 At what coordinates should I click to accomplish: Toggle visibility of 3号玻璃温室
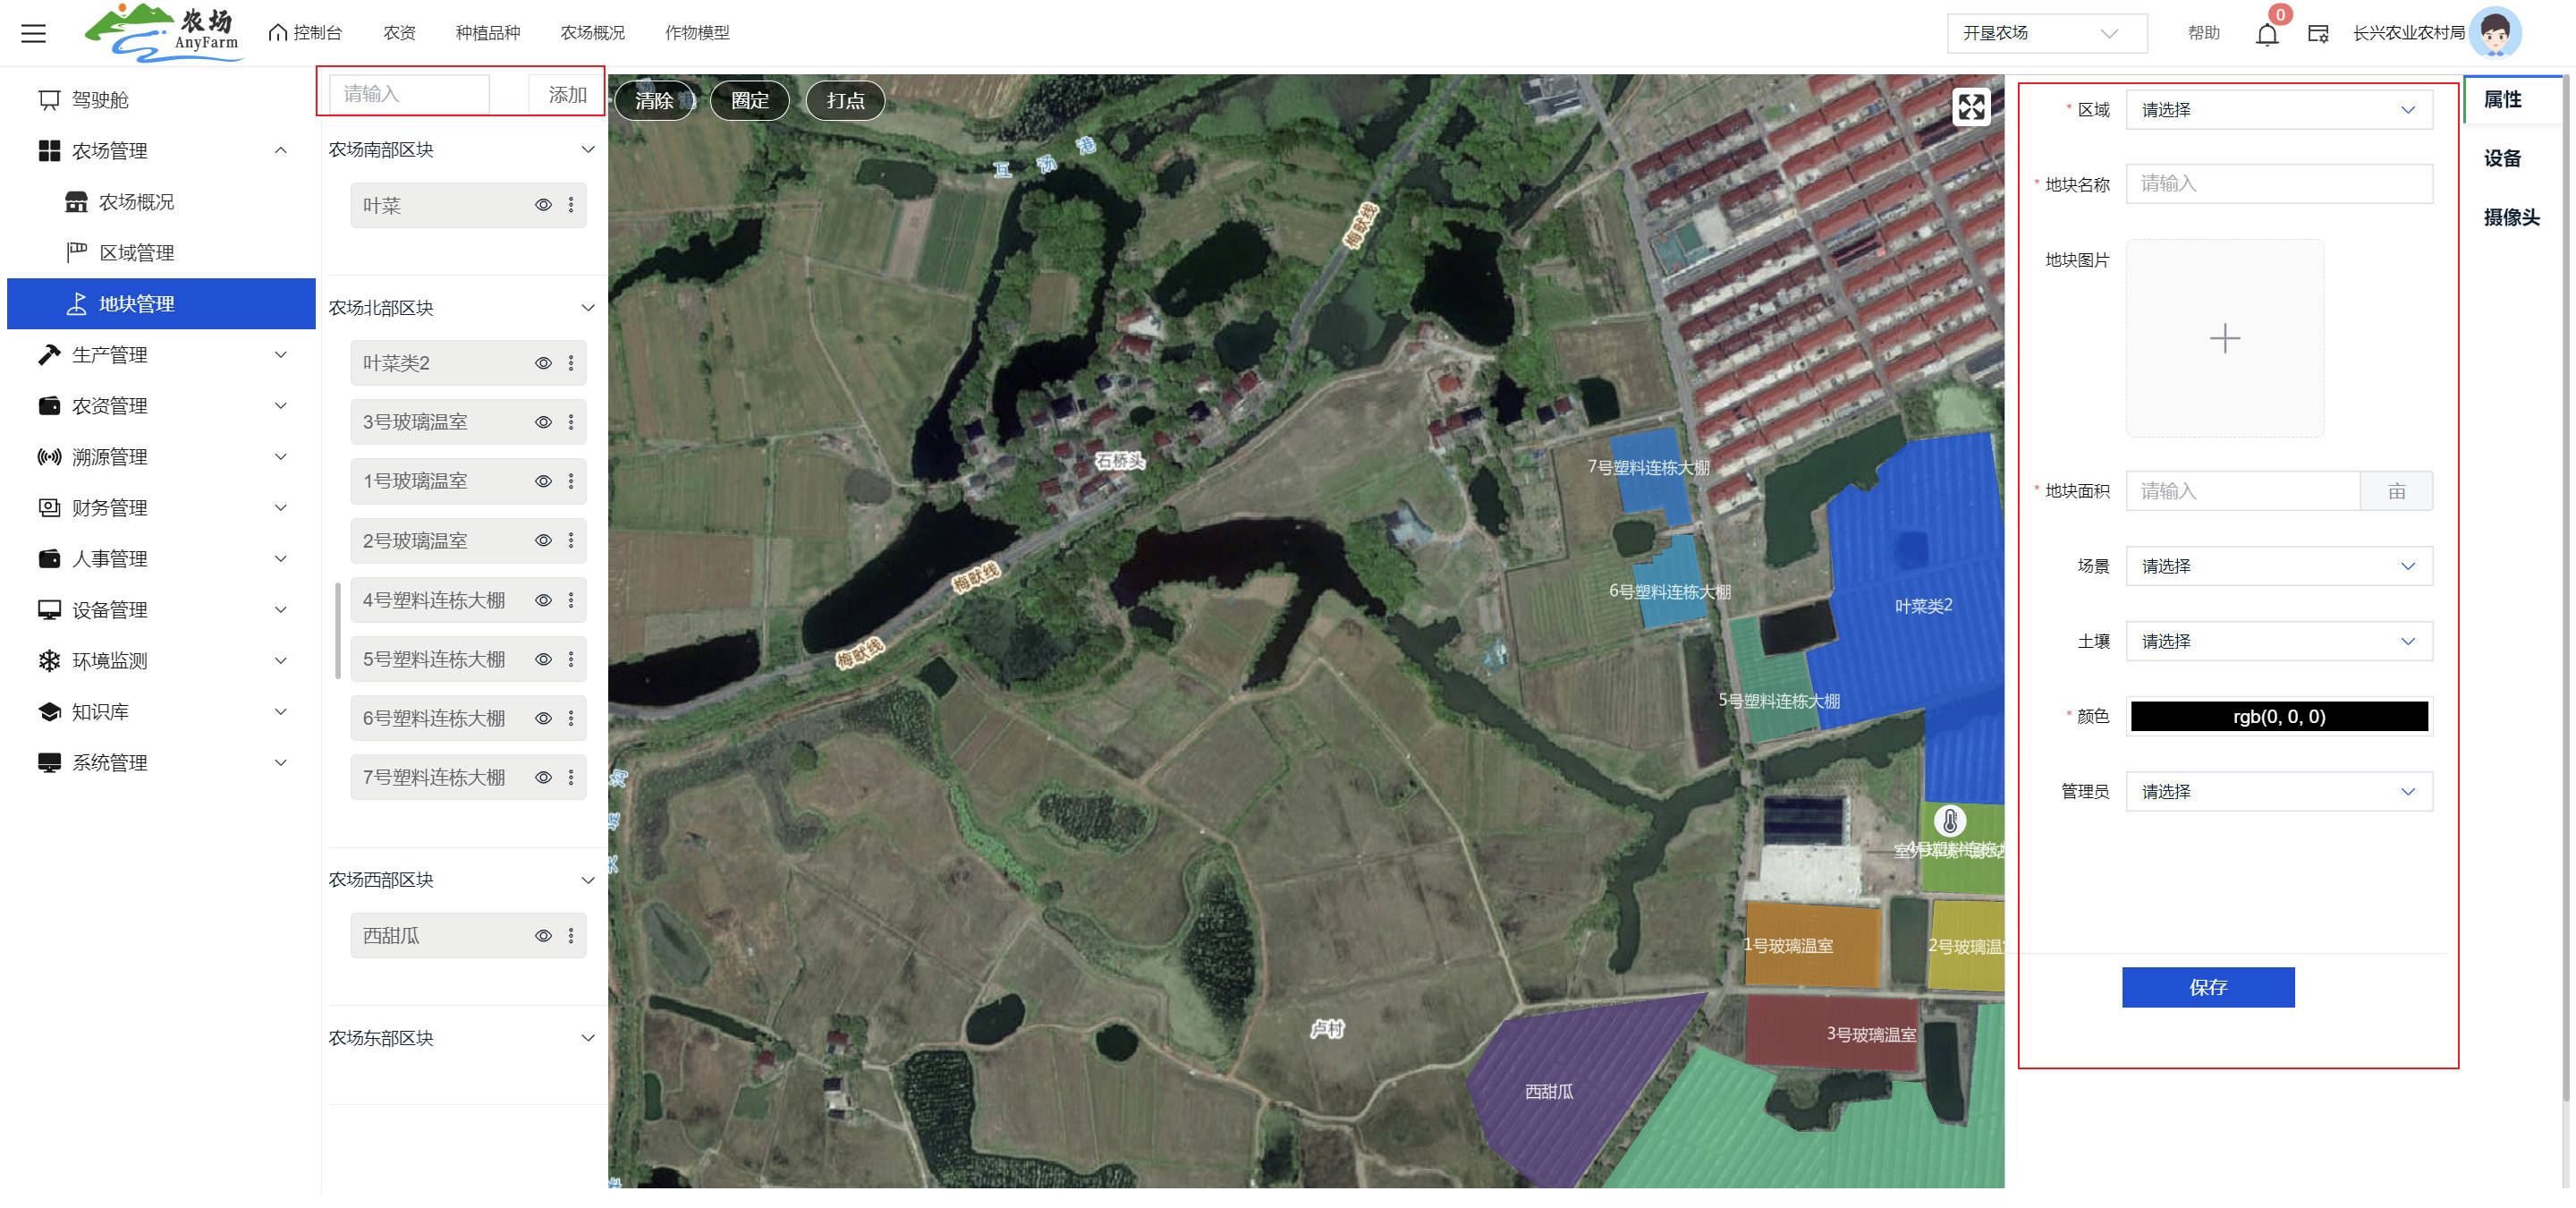pos(543,422)
